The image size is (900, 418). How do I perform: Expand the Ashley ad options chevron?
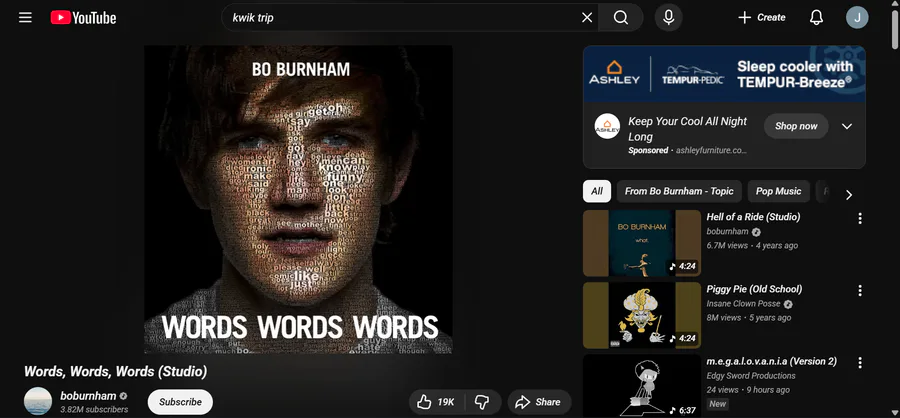(x=847, y=126)
